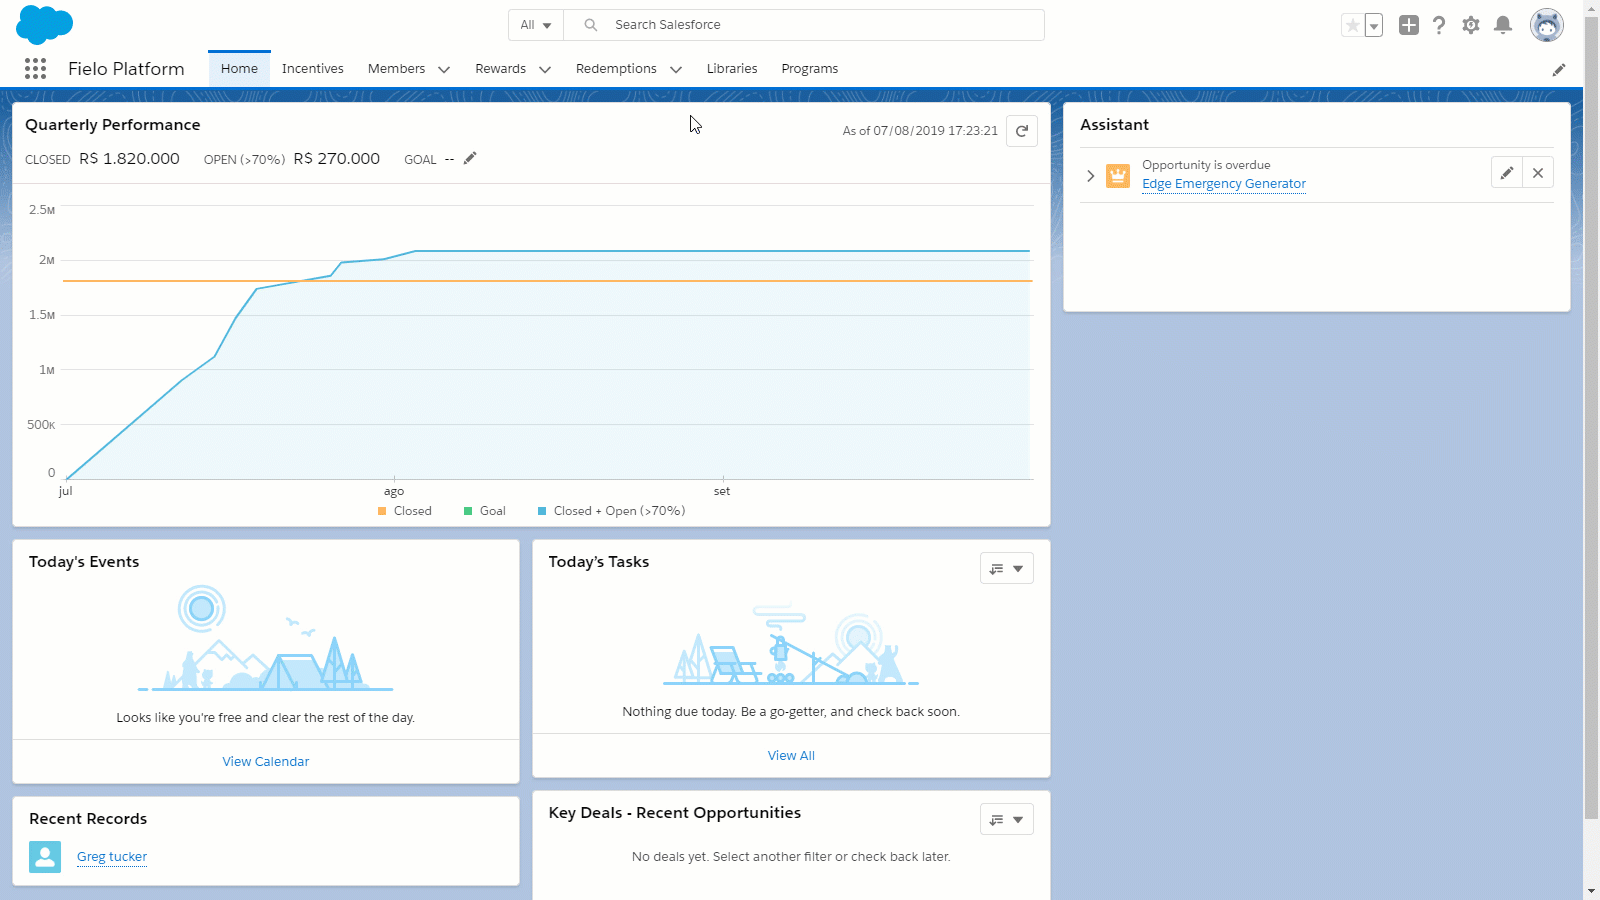Click the magnifier icon in search box

point(591,25)
